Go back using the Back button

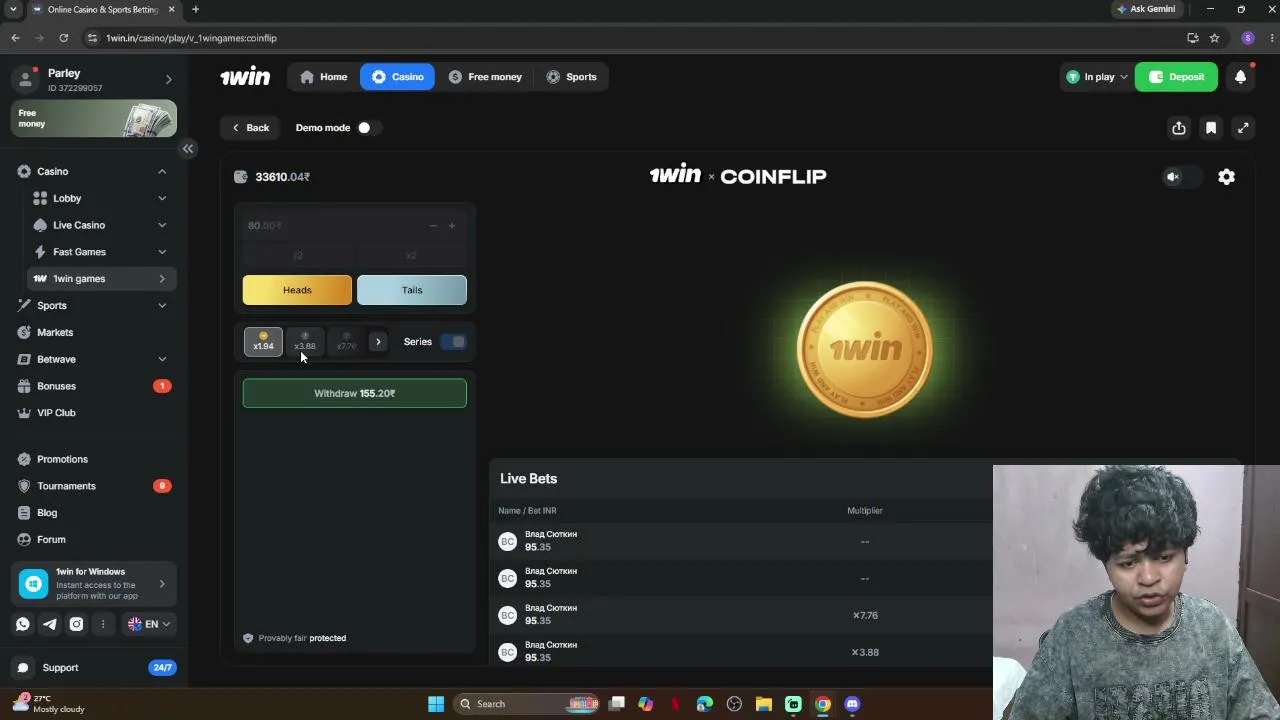pos(250,128)
